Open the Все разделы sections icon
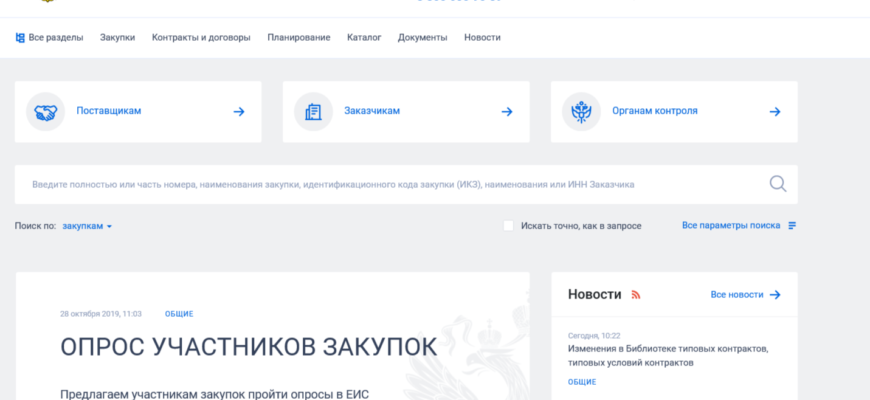Screen dimensions: 870x400 click(x=20, y=38)
